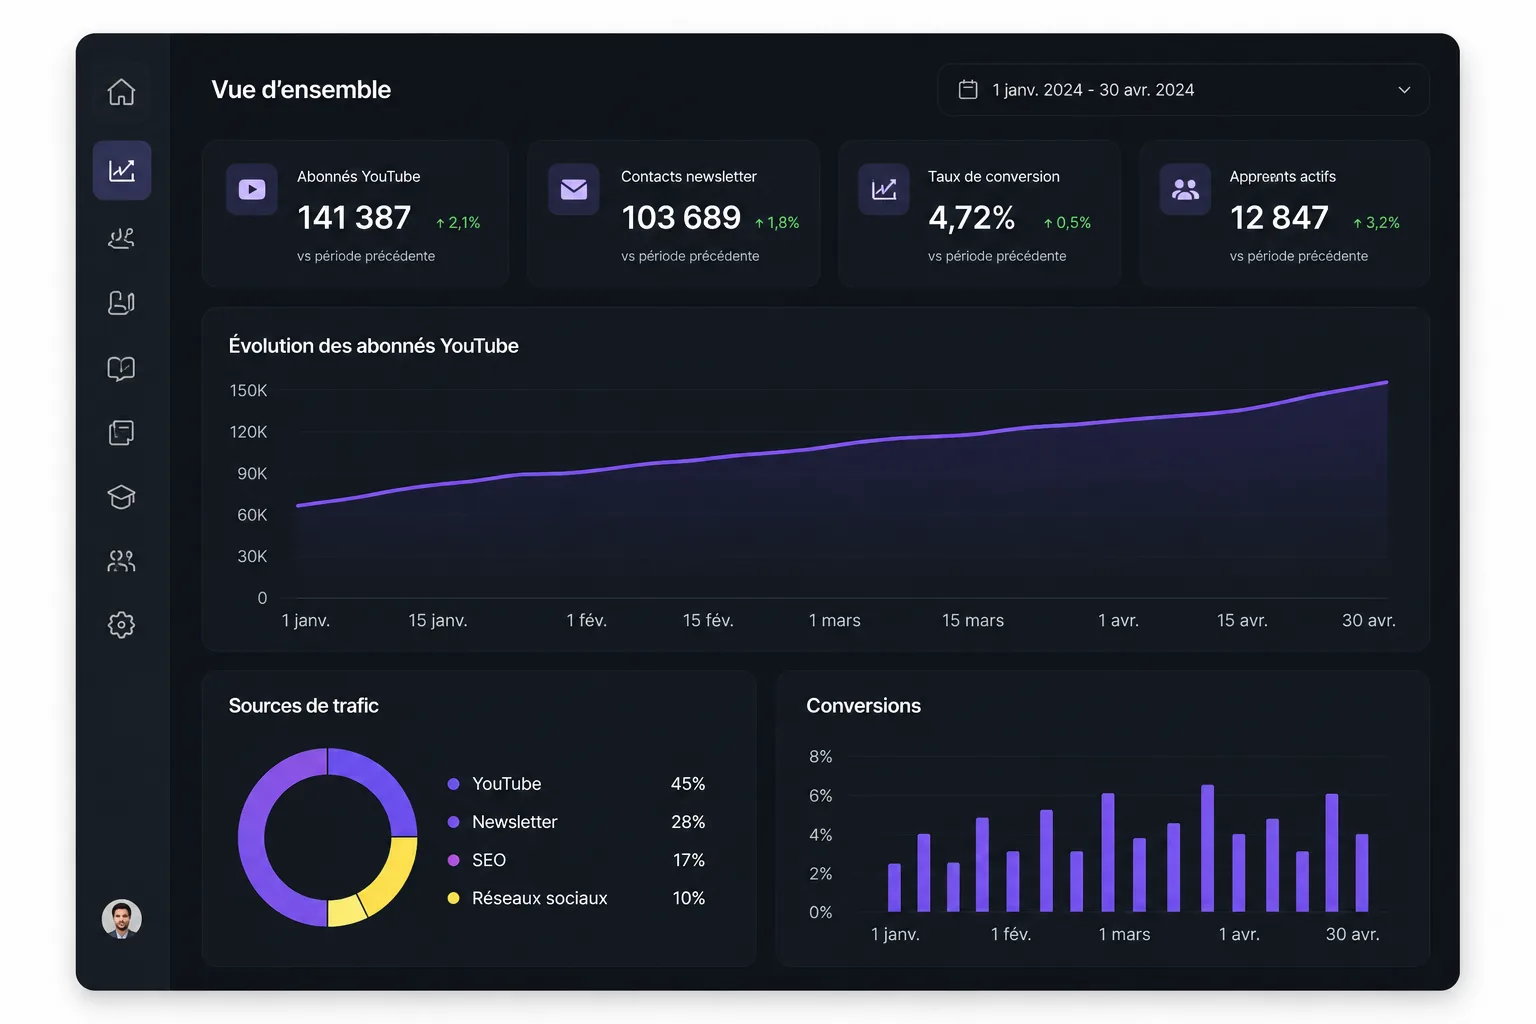Click the '0,5%' growth indicator

coord(1067,223)
